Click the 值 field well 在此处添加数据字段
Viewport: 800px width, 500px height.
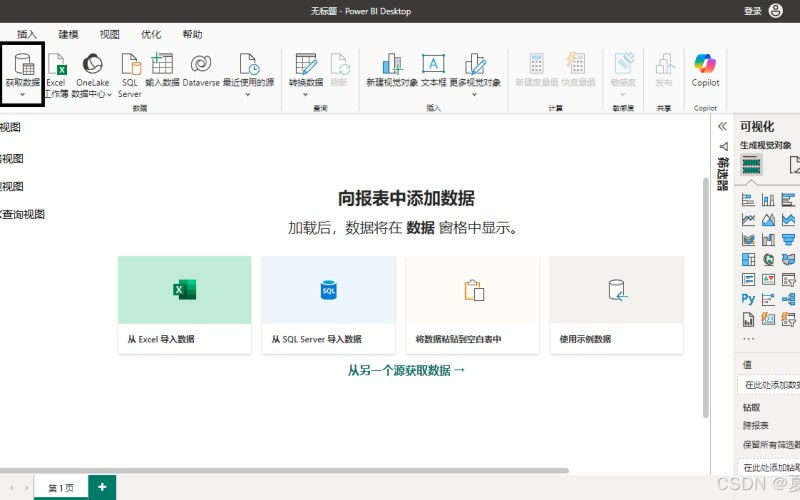[768, 385]
